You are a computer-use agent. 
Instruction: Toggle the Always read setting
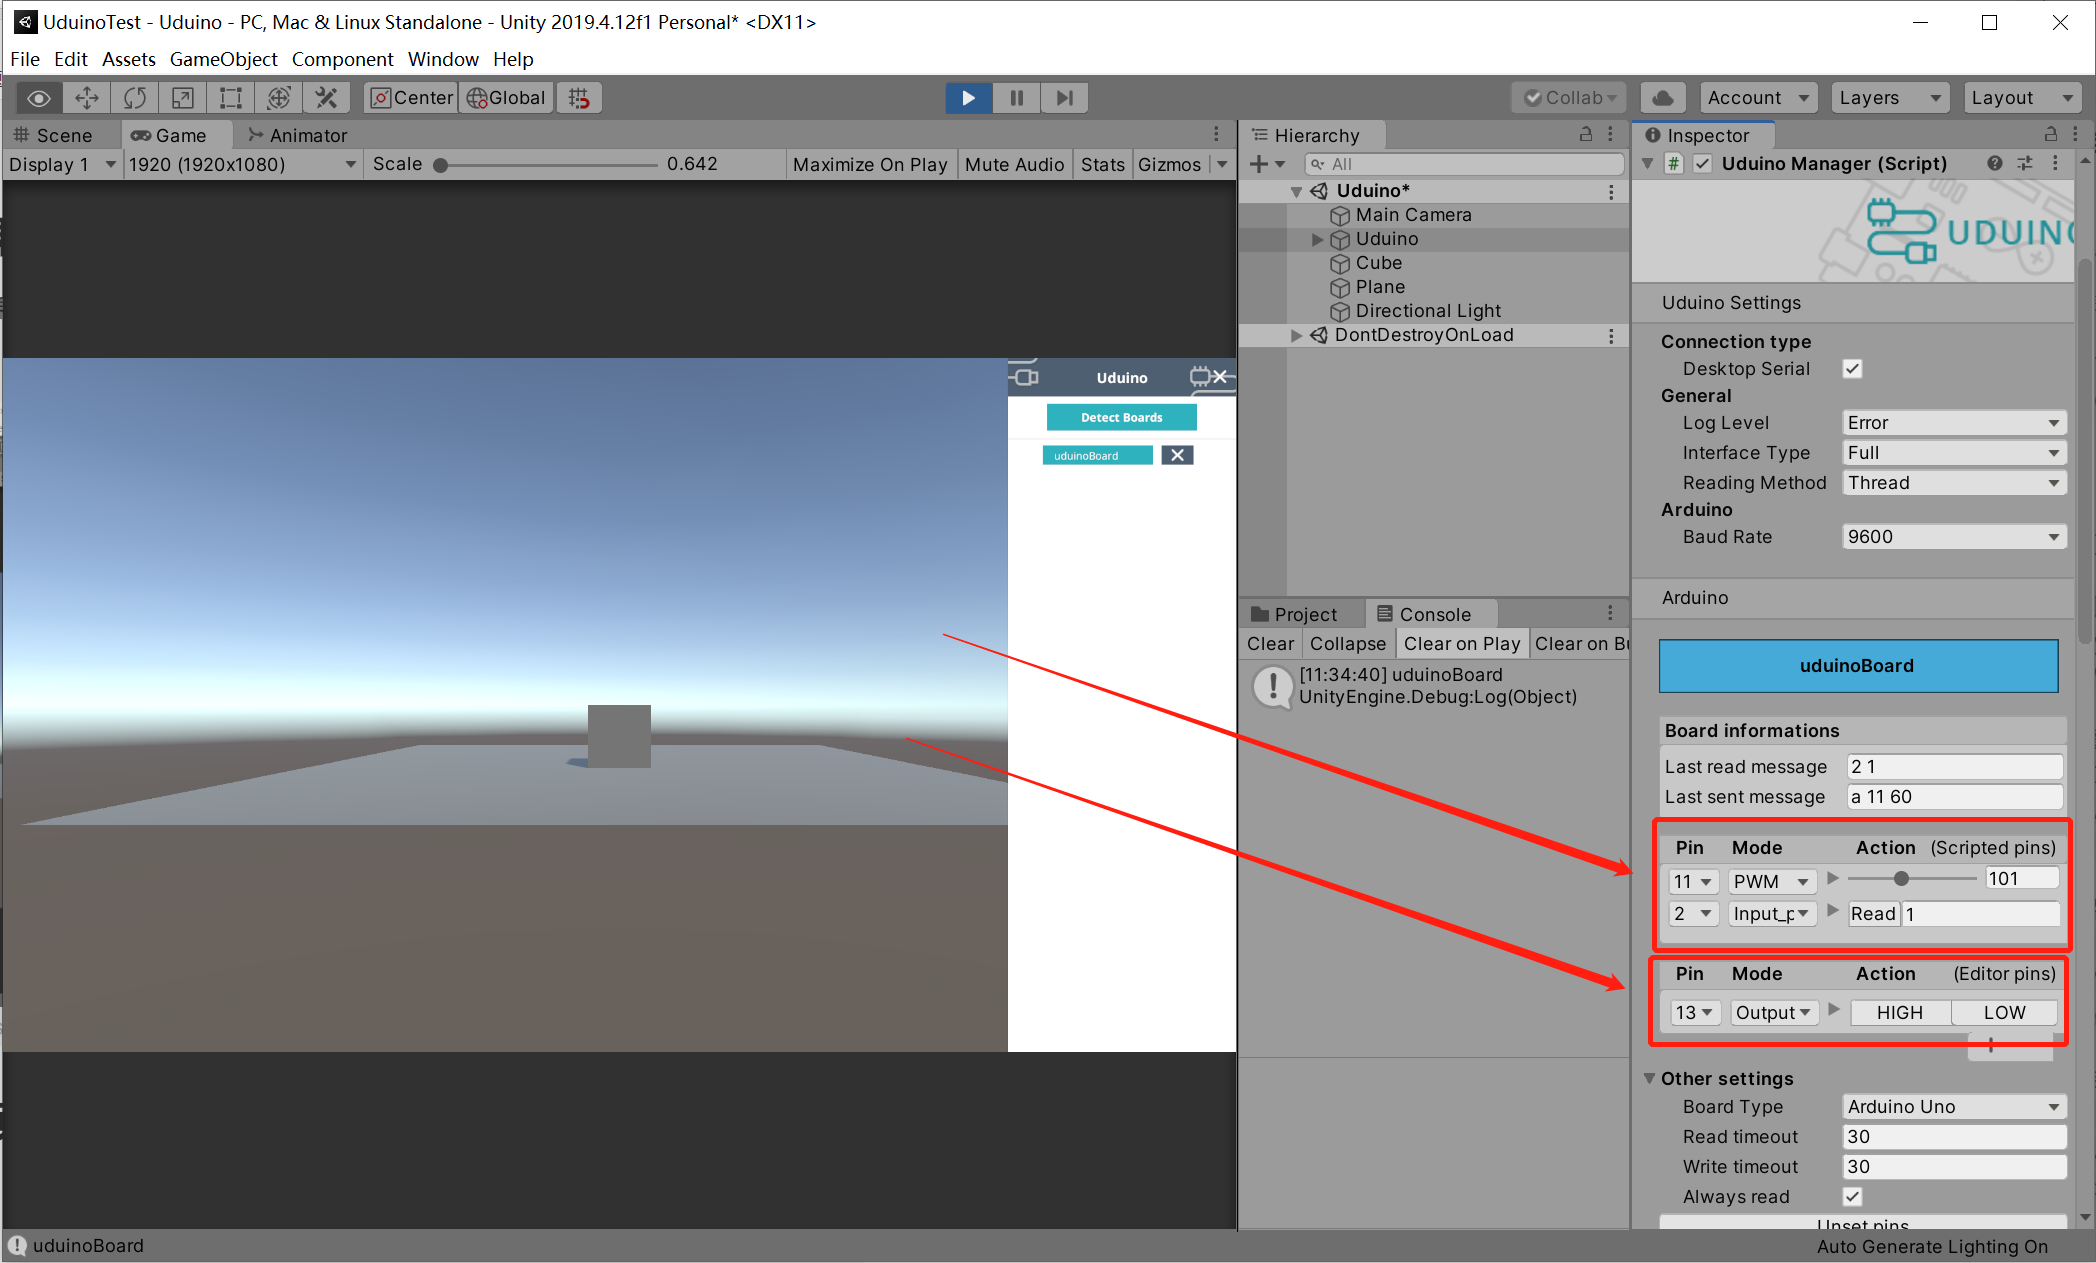pyautogui.click(x=1852, y=1196)
